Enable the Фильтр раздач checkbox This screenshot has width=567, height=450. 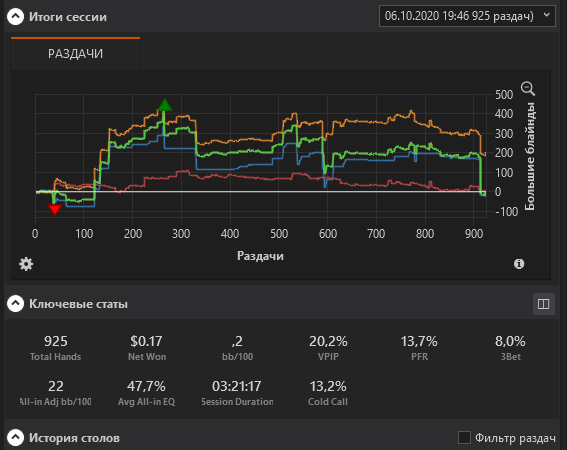pos(464,438)
